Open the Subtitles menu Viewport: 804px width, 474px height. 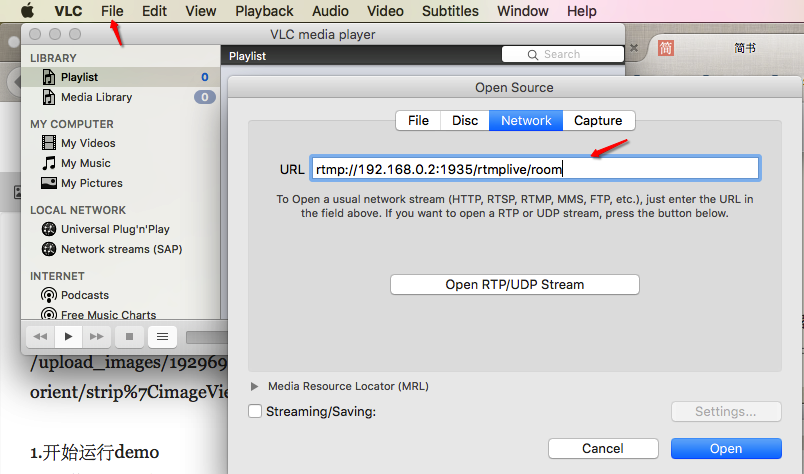point(450,11)
